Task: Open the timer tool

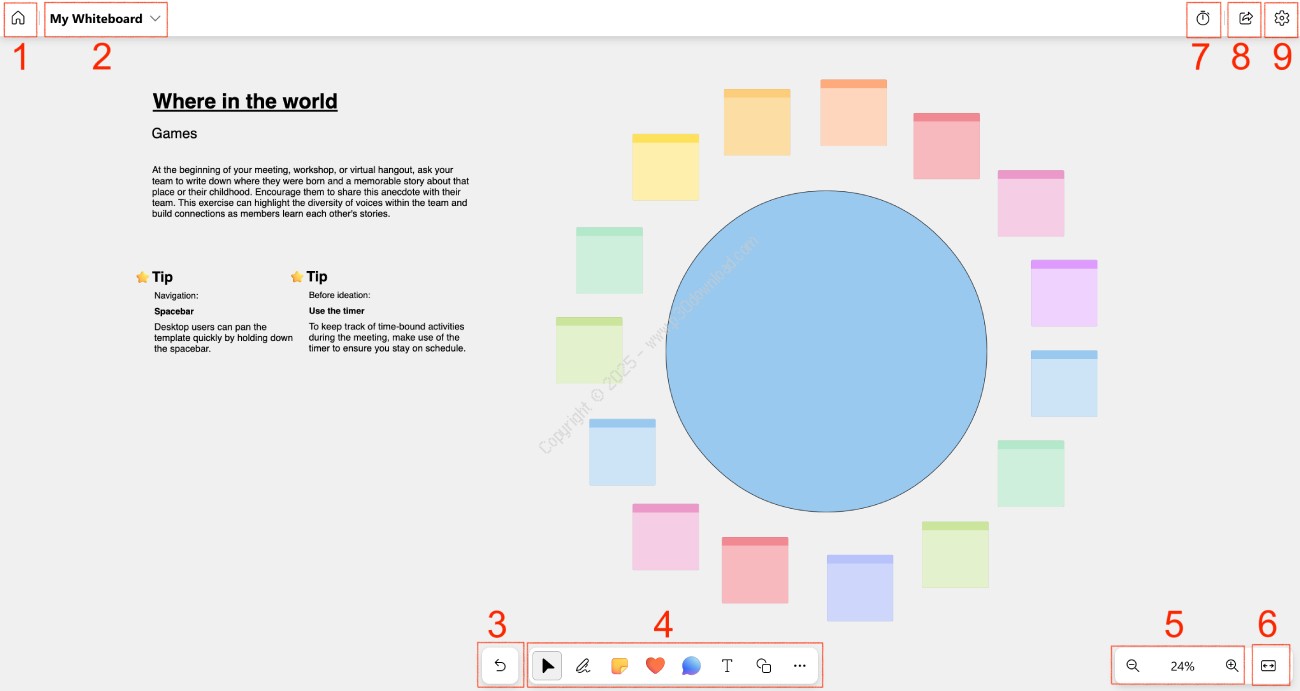Action: click(1203, 18)
